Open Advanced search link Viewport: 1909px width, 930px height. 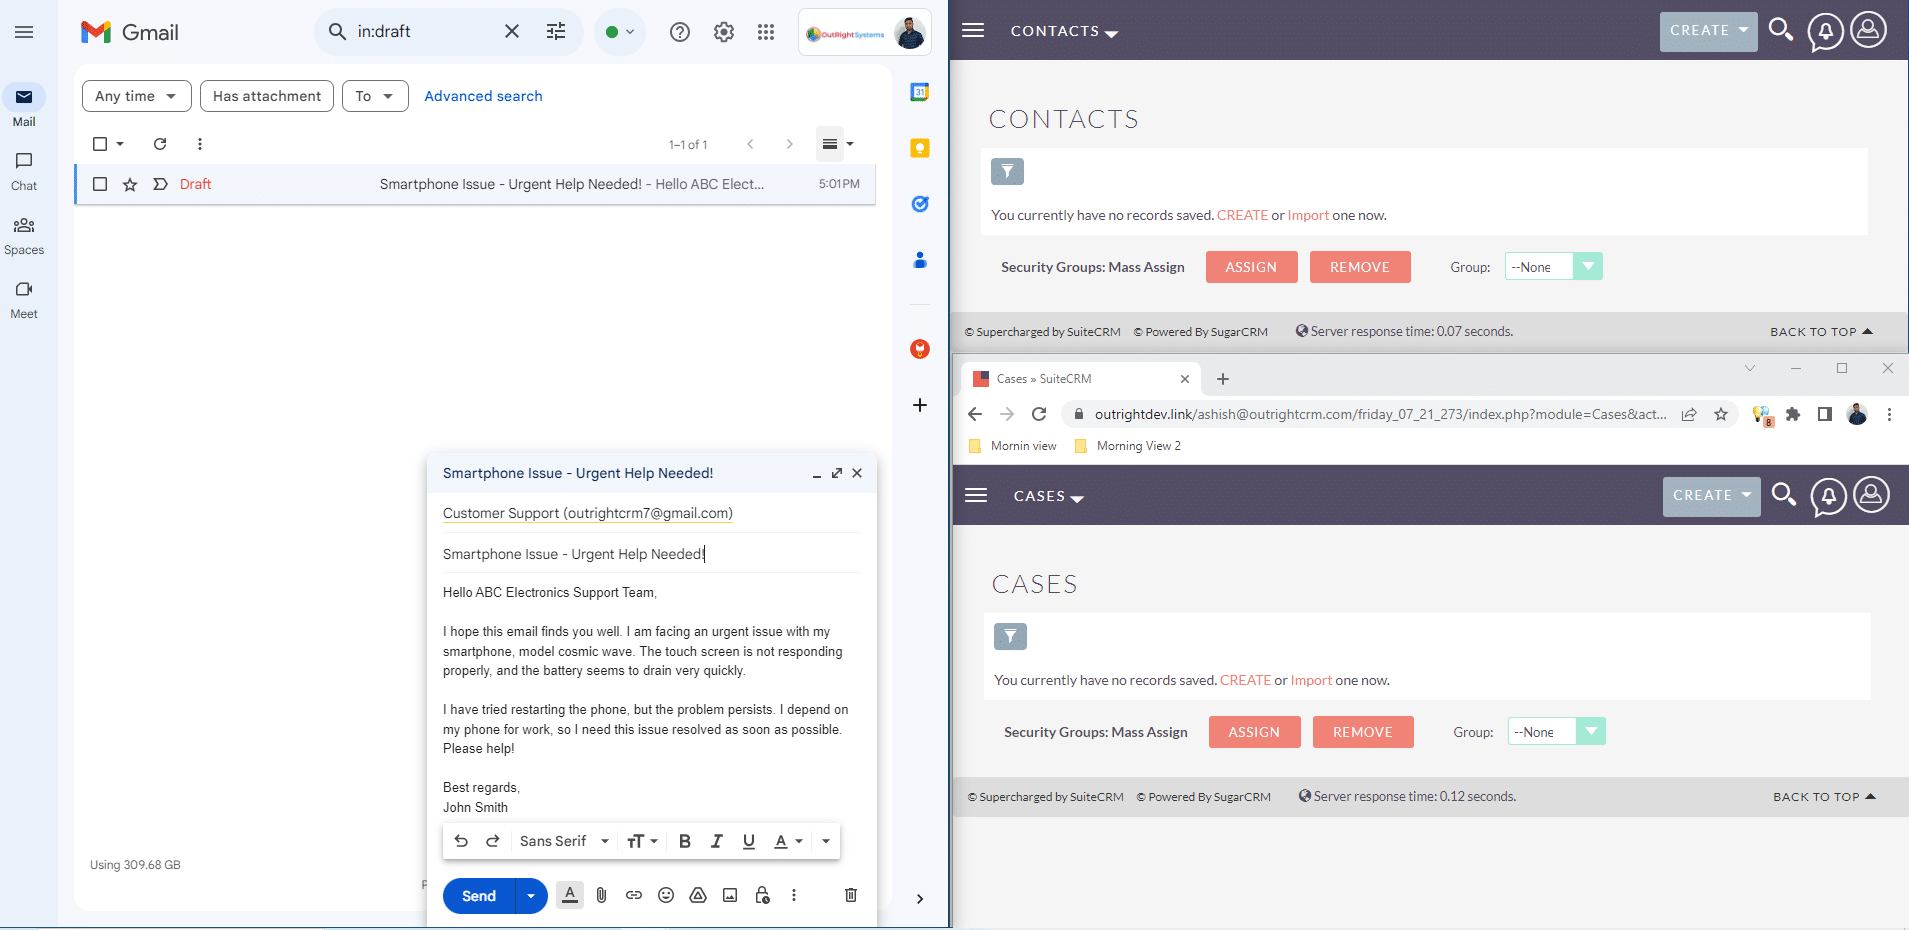tap(483, 96)
